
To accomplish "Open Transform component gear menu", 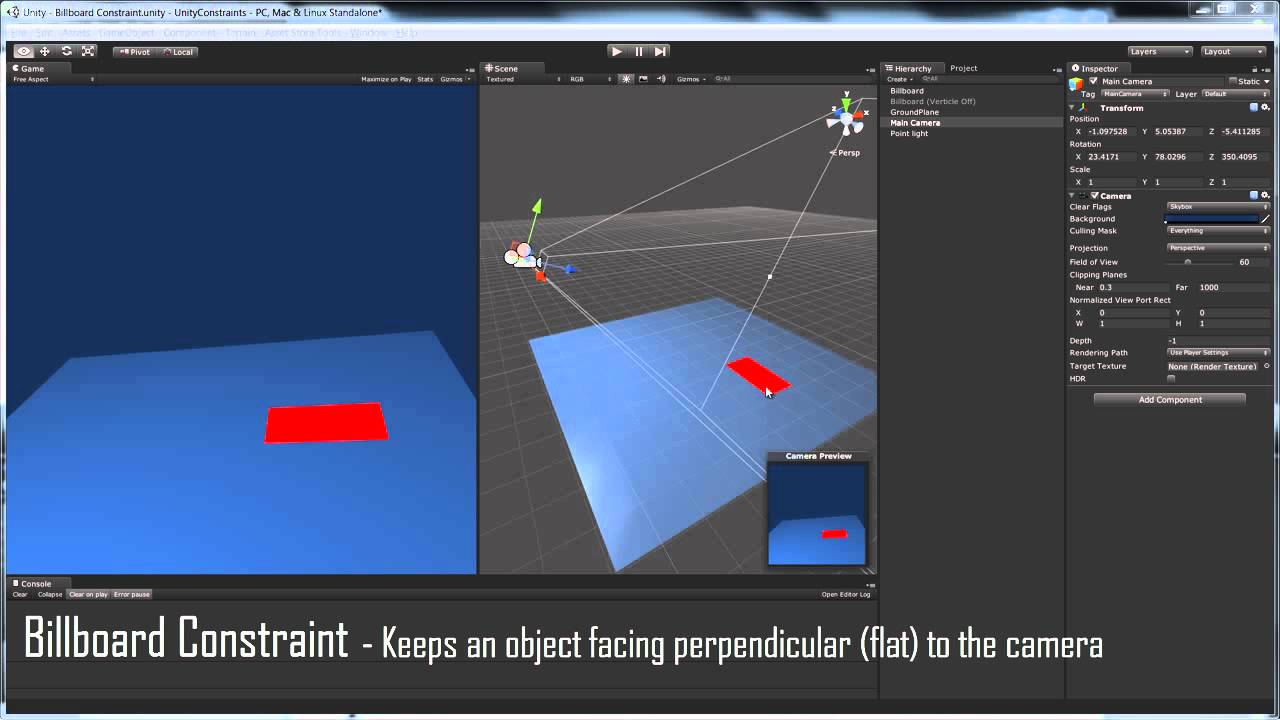I will (1265, 108).
